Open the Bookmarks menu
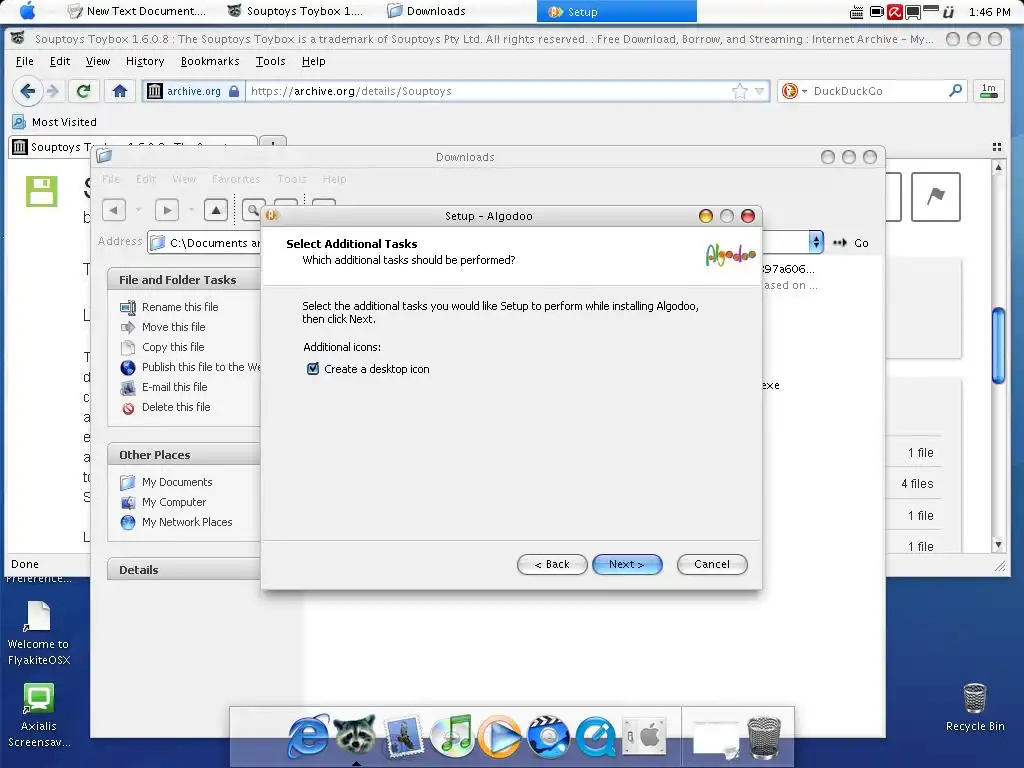 coord(210,61)
